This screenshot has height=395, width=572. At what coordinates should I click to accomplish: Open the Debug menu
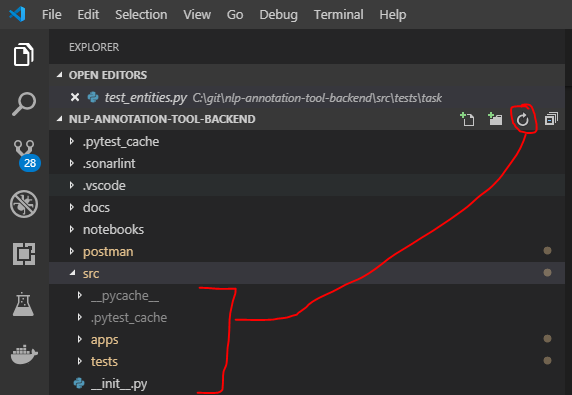pyautogui.click(x=278, y=15)
